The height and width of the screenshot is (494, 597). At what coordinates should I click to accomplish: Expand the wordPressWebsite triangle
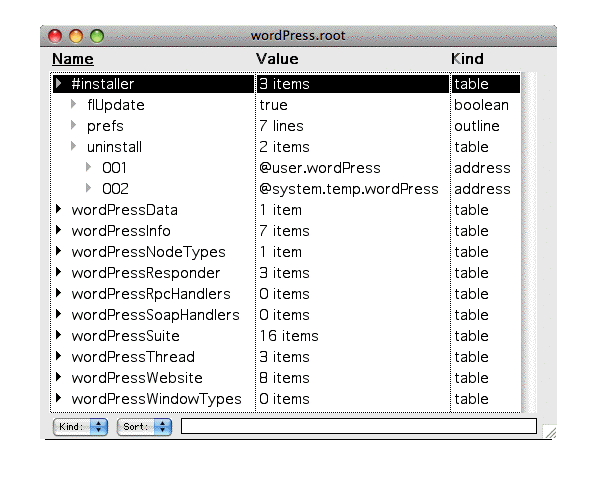click(59, 377)
